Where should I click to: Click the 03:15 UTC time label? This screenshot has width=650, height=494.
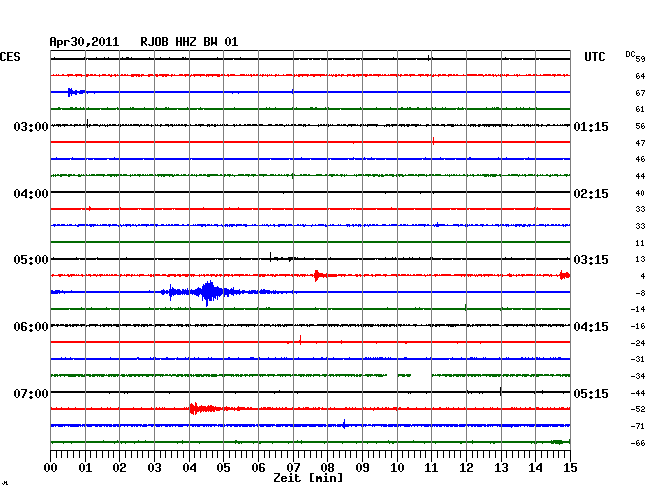click(591, 260)
